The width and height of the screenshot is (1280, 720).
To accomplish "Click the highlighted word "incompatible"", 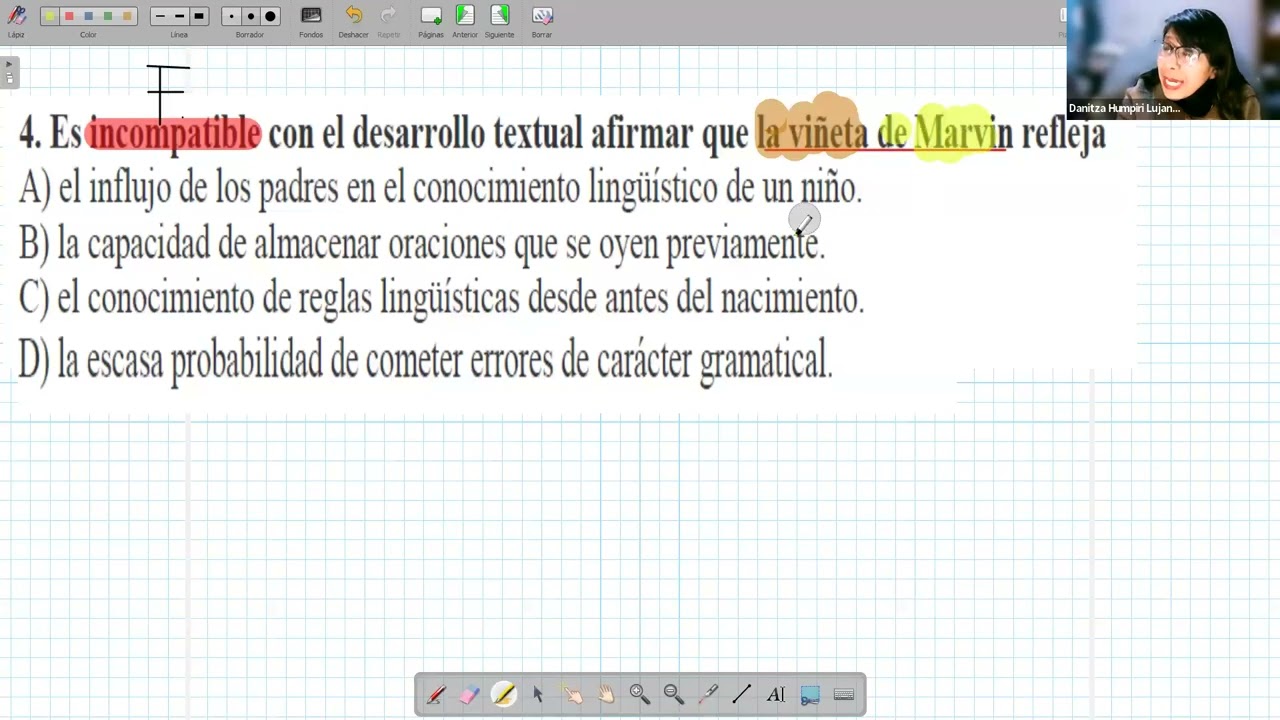I will point(174,134).
